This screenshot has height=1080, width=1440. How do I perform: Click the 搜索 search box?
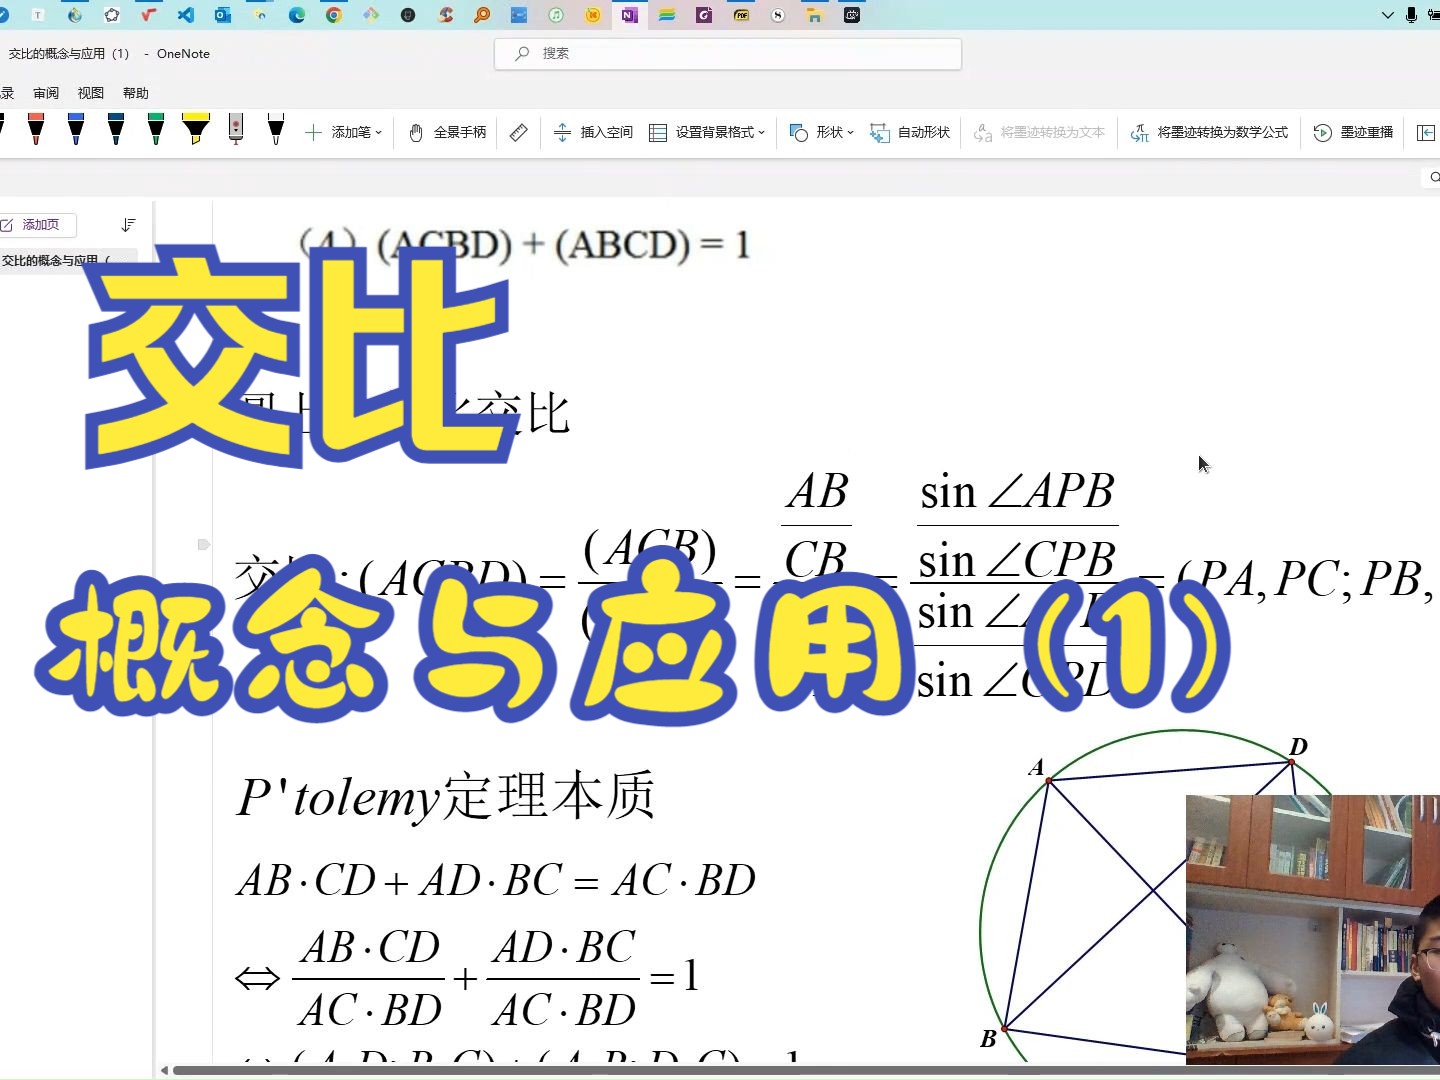[728, 54]
